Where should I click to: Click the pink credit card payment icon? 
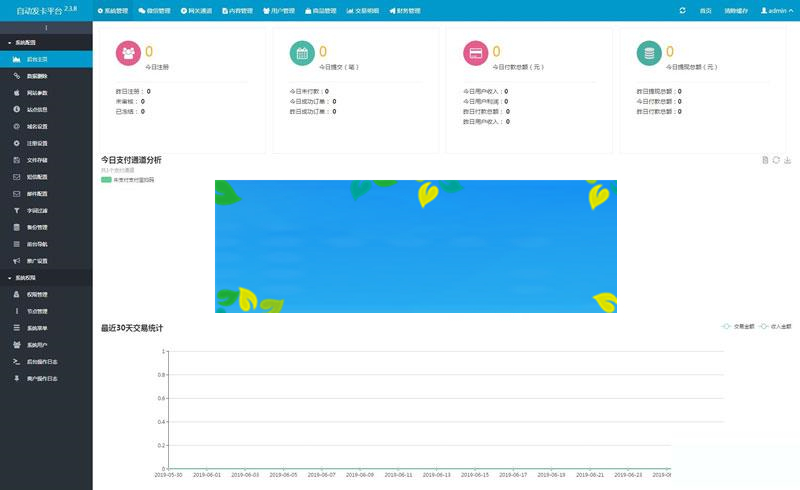pyautogui.click(x=476, y=54)
